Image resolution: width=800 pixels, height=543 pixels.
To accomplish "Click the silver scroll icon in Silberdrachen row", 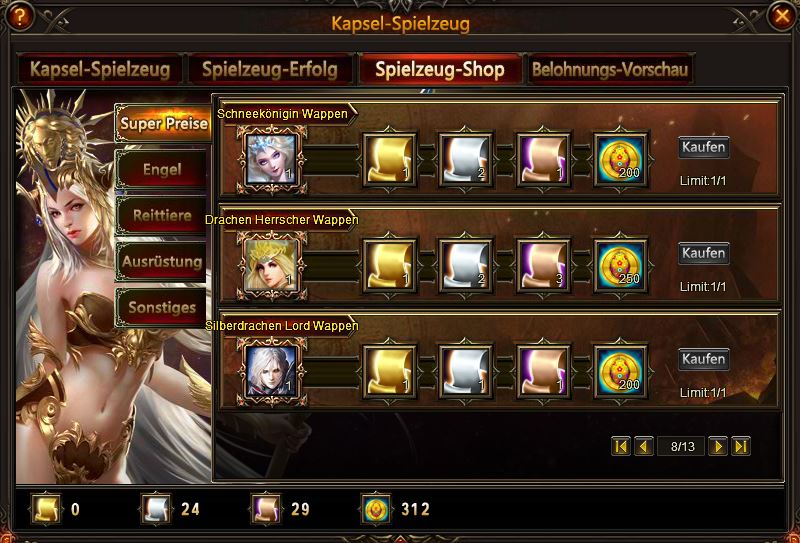I will 466,372.
